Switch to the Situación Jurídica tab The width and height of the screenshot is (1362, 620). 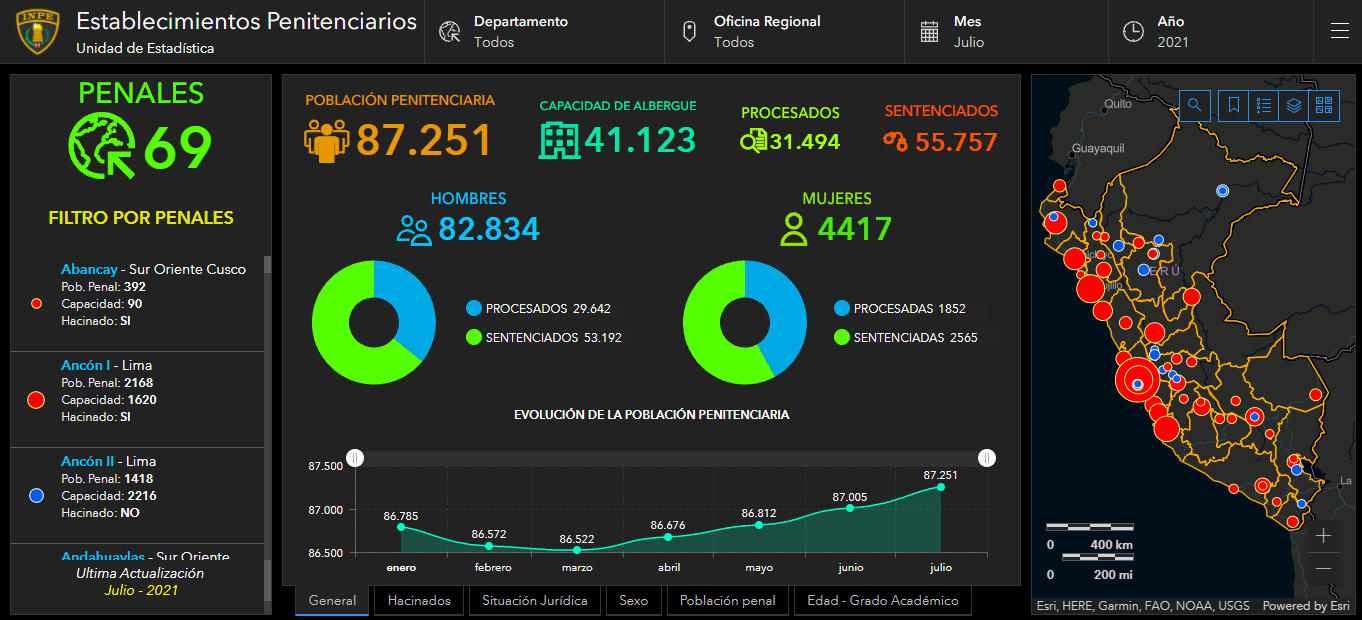(535, 601)
